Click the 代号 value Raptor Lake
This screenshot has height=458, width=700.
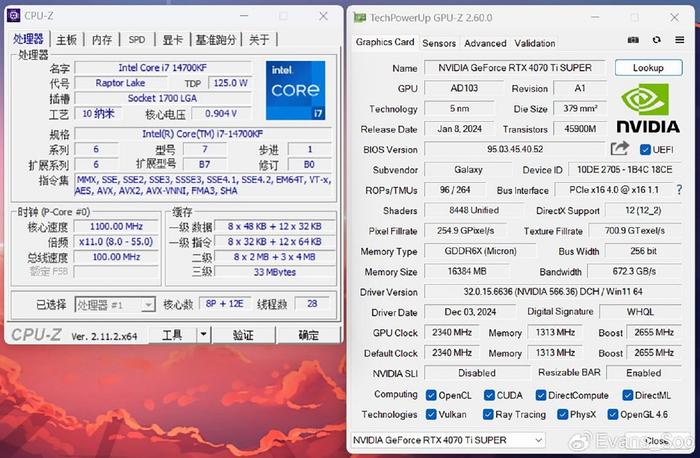coord(121,83)
